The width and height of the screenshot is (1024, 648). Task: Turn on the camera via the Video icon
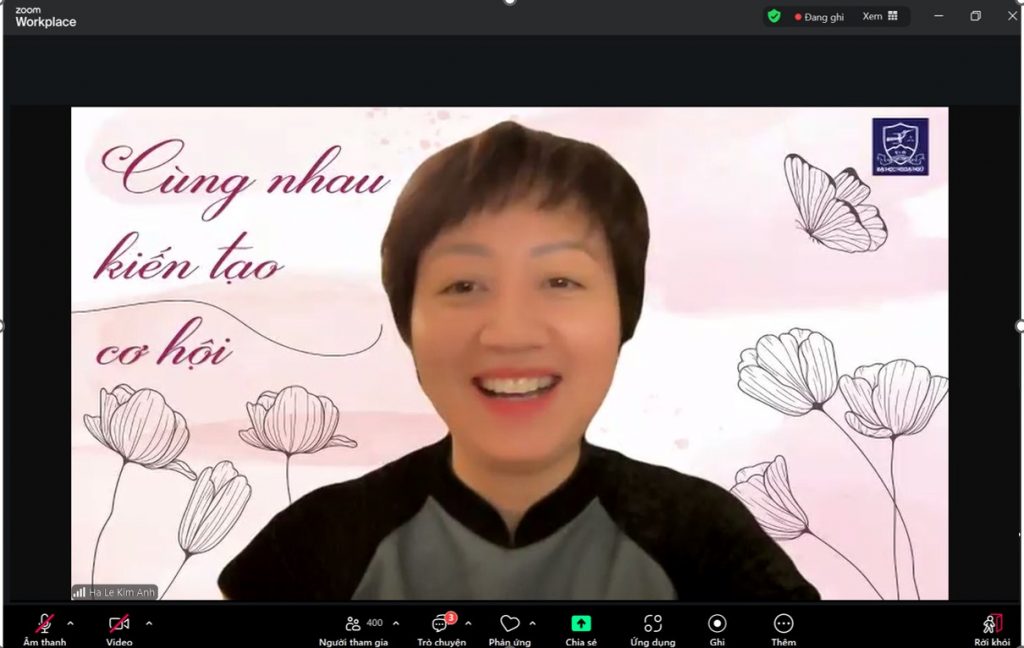click(x=119, y=624)
